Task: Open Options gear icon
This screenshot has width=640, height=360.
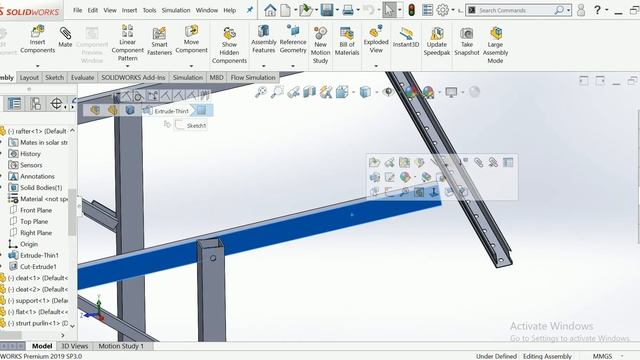Action: 442,10
